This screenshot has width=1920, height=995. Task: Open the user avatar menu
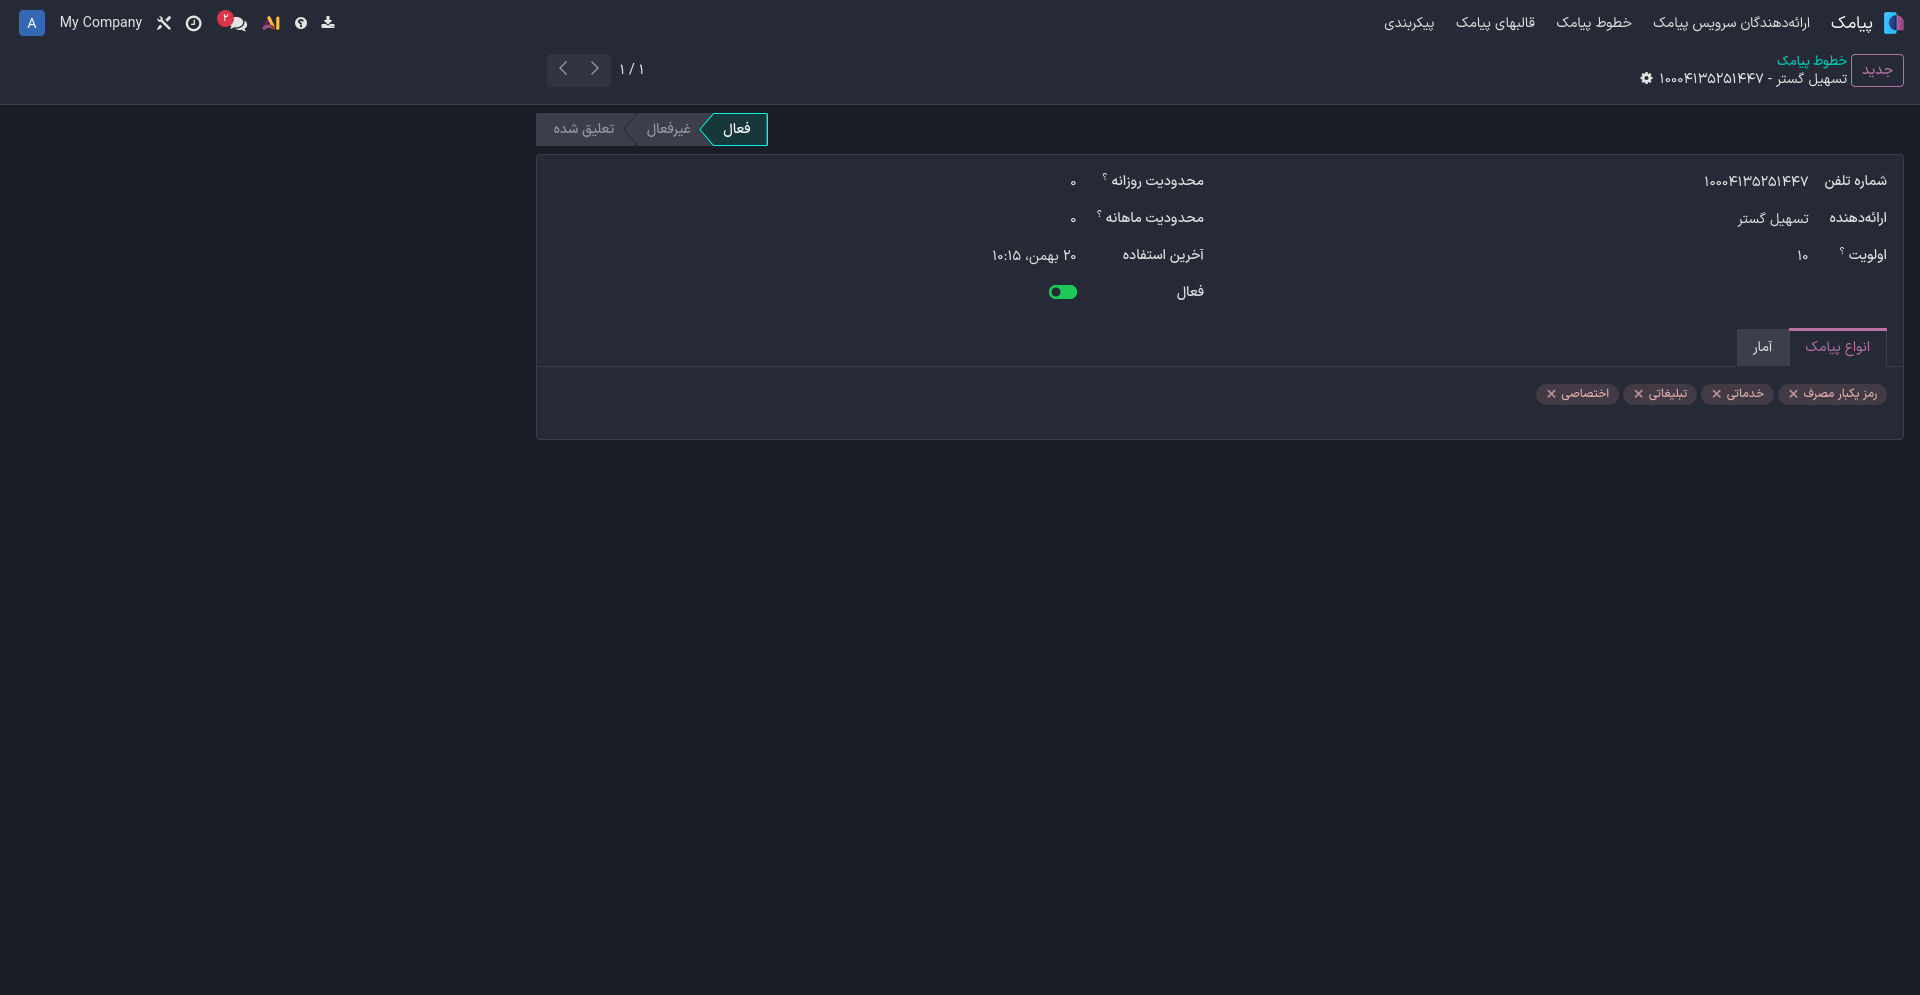tap(32, 23)
